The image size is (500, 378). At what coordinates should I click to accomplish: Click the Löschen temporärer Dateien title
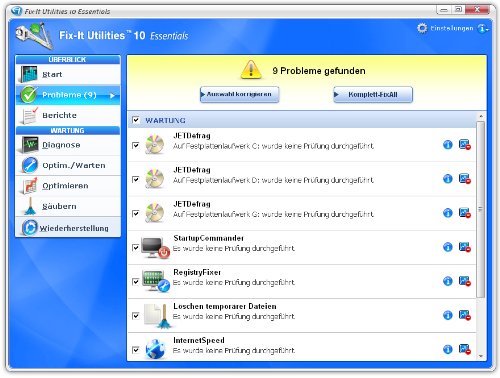(225, 306)
